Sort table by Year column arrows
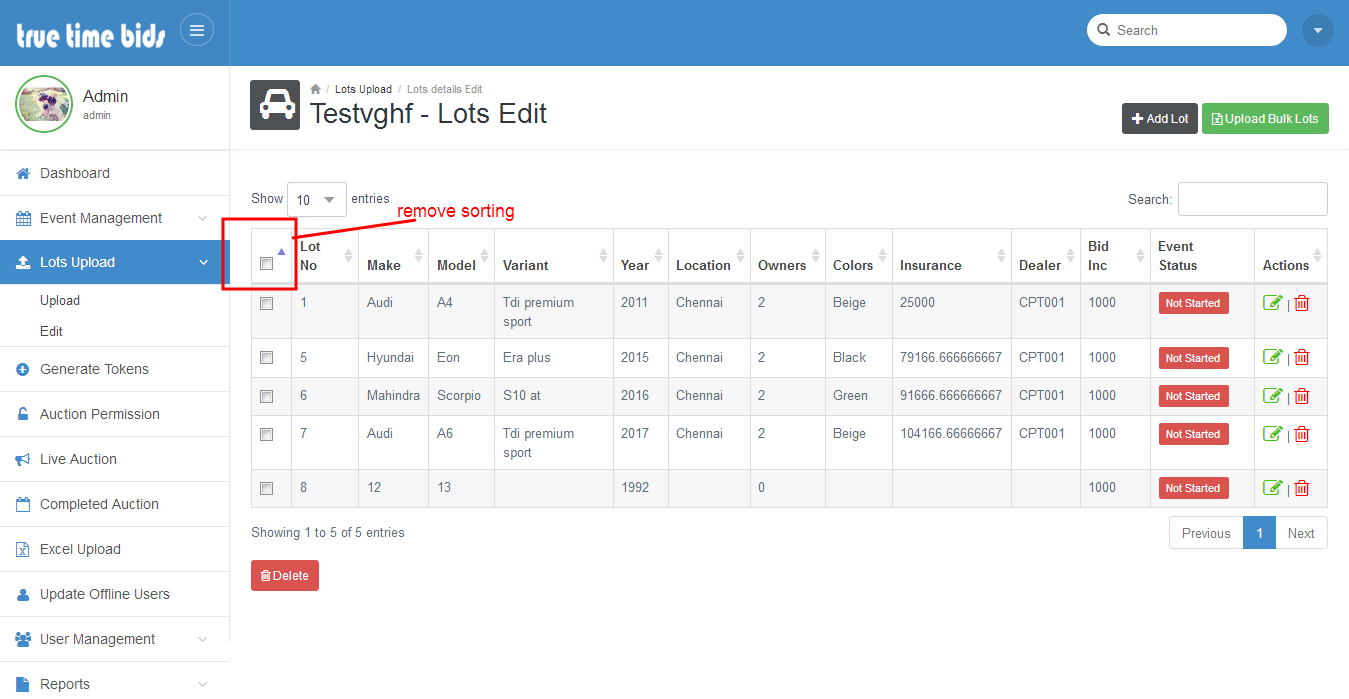The image size is (1349, 699). [x=657, y=256]
